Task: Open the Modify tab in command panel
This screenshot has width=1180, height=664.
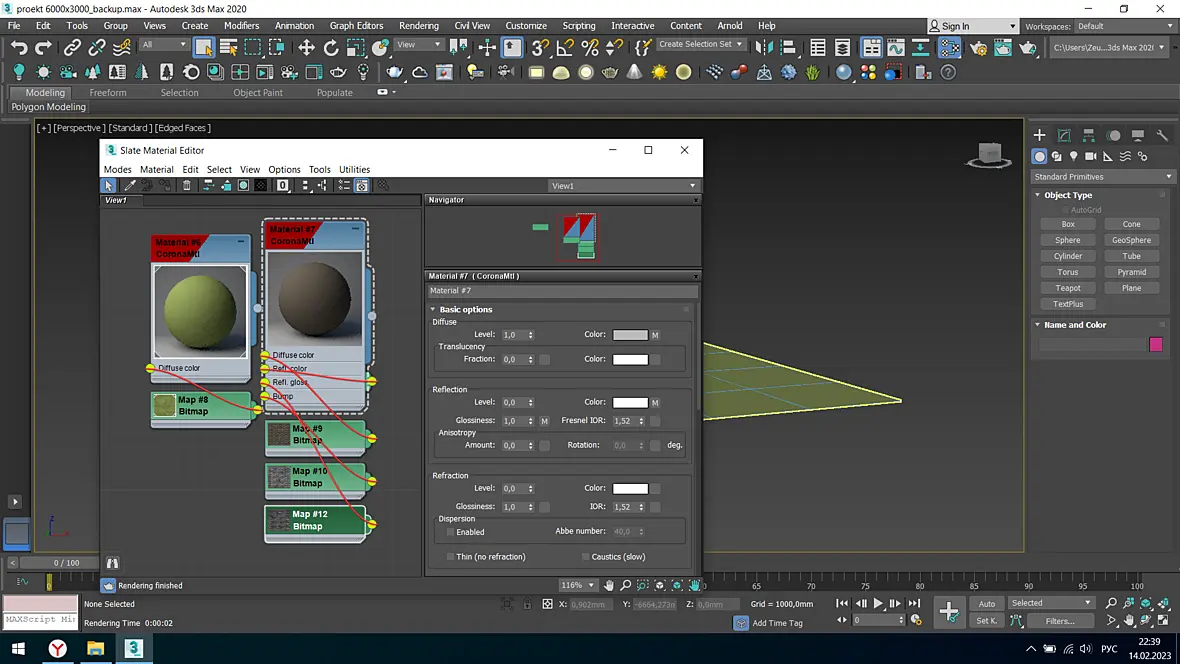Action: [1064, 136]
